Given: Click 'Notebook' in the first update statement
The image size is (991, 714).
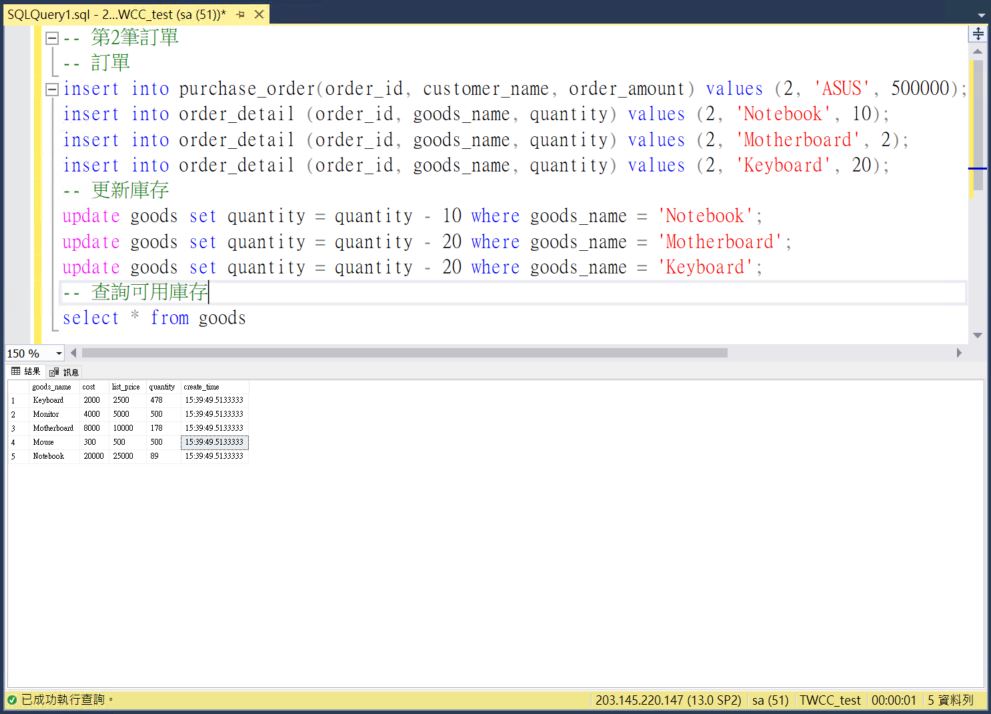Looking at the screenshot, I should (x=705, y=216).
